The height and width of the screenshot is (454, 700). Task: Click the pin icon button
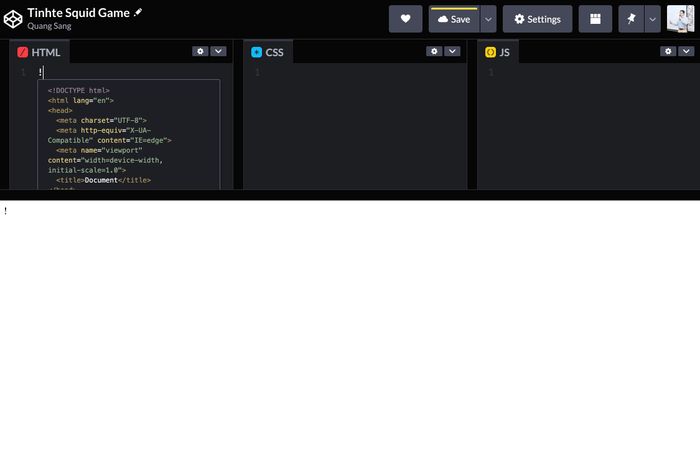coord(631,19)
